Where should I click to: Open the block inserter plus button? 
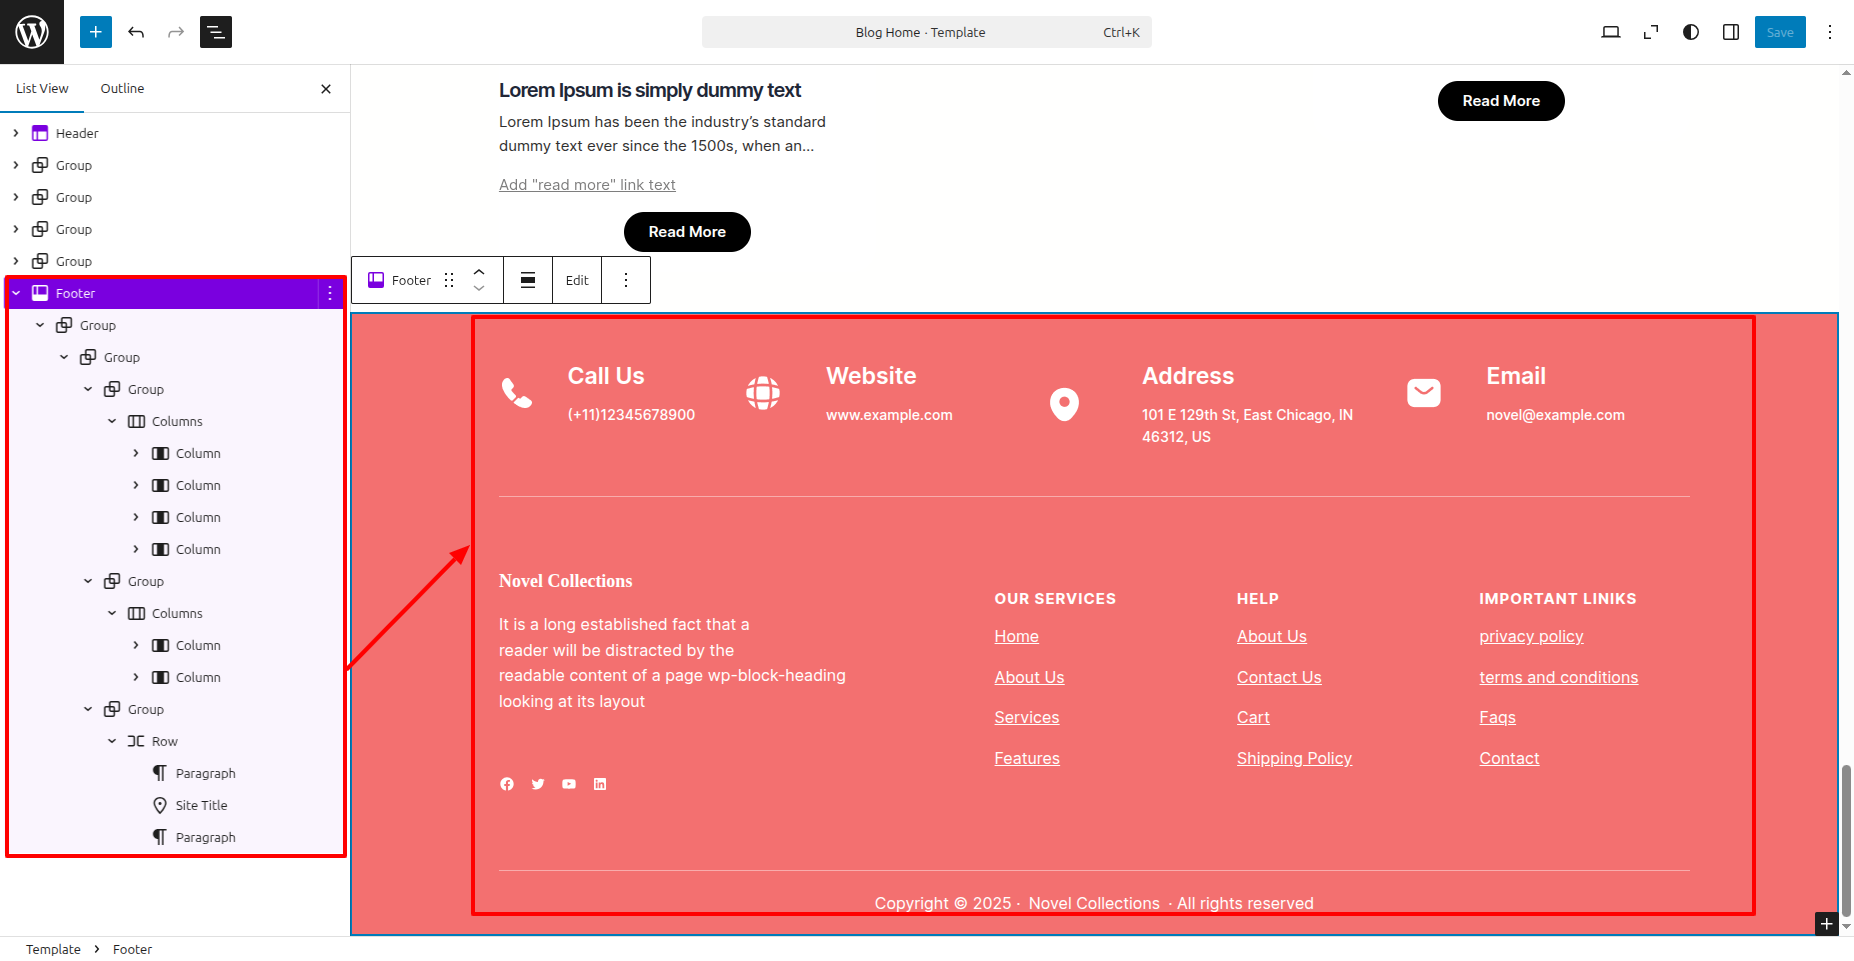coord(96,32)
